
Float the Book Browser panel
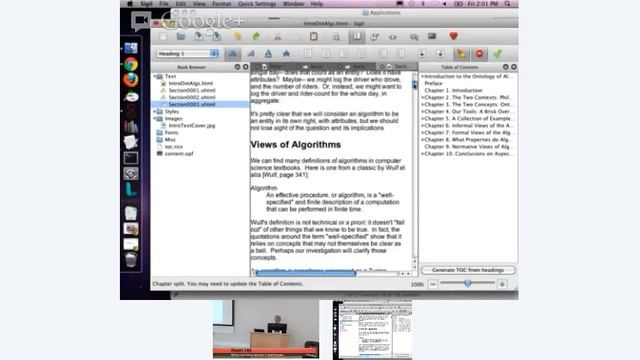click(x=237, y=67)
